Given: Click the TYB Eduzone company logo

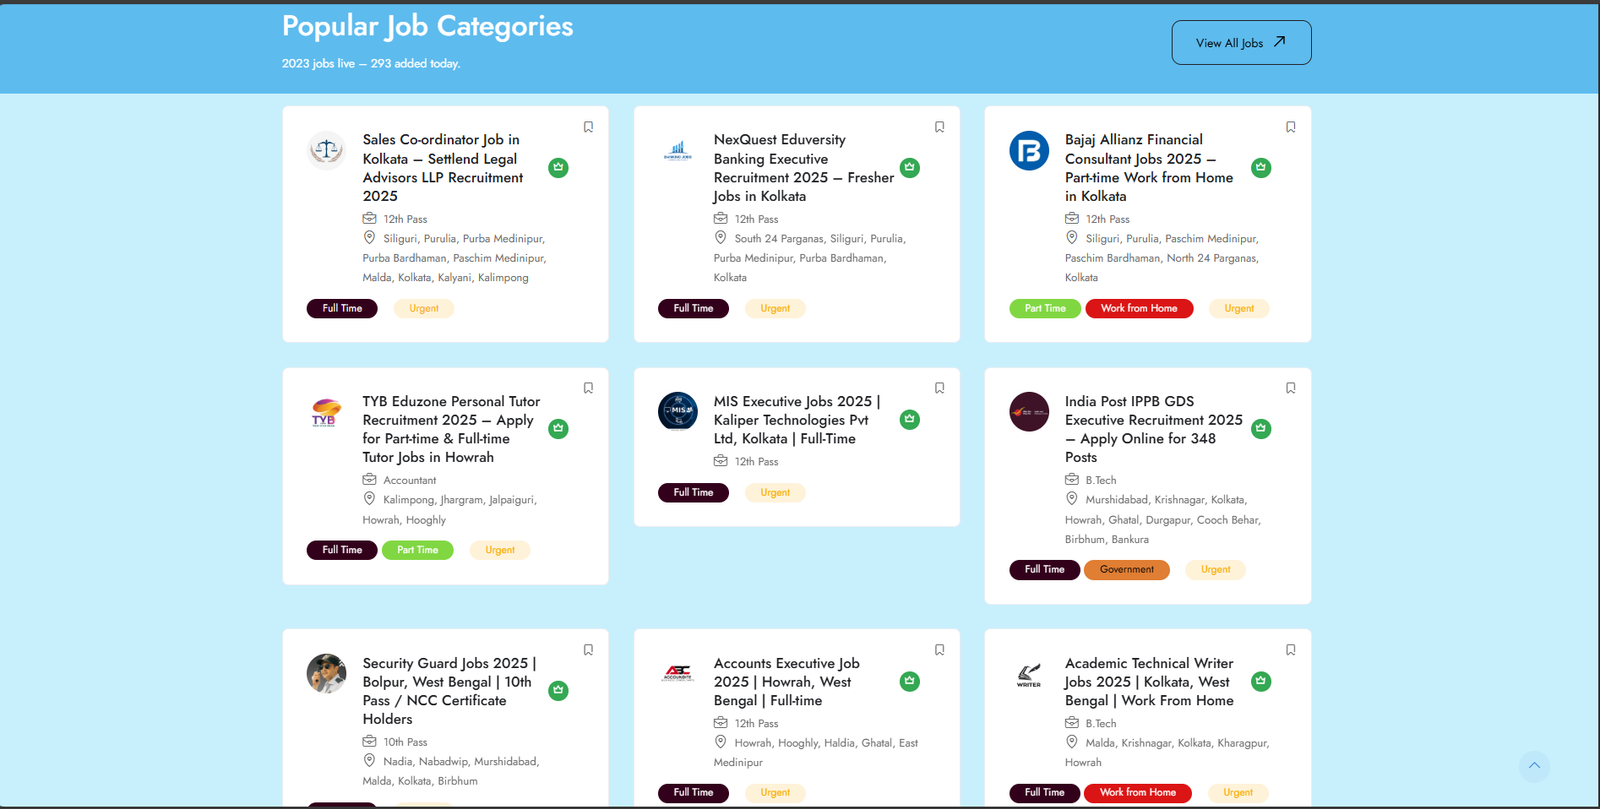Looking at the screenshot, I should [326, 412].
